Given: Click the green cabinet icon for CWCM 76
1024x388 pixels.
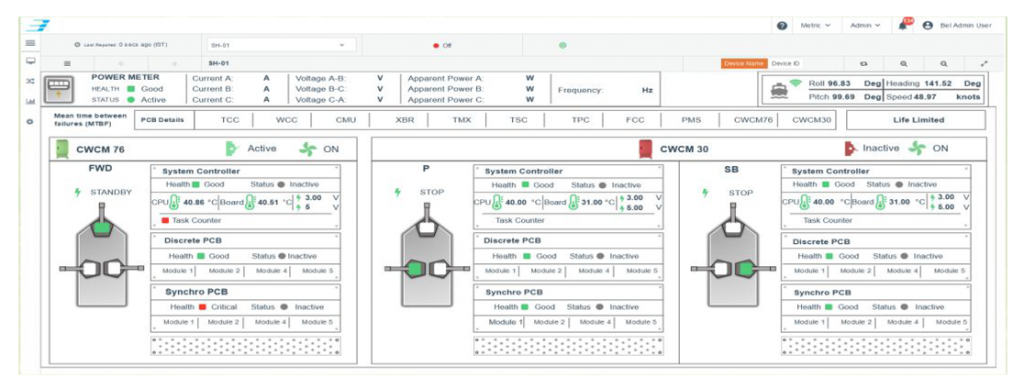Looking at the screenshot, I should (x=63, y=148).
